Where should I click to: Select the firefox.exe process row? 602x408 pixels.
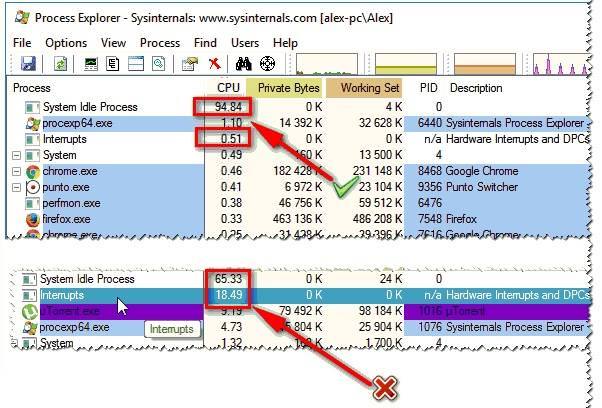coord(299,220)
